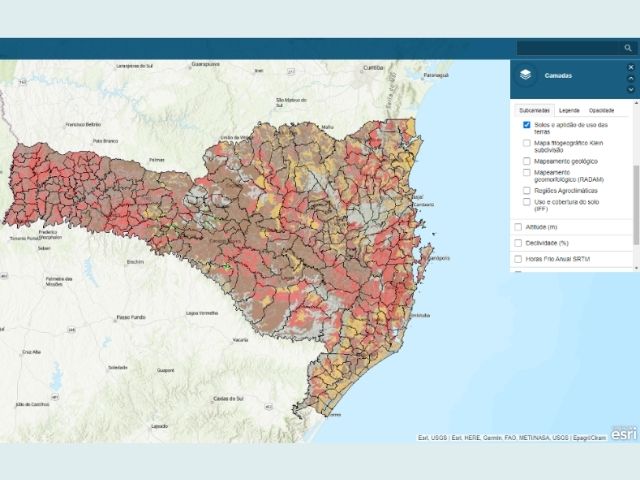Uncheck Solos e aptidão de uso das terras
Viewport: 640px width, 480px height.
point(527,125)
